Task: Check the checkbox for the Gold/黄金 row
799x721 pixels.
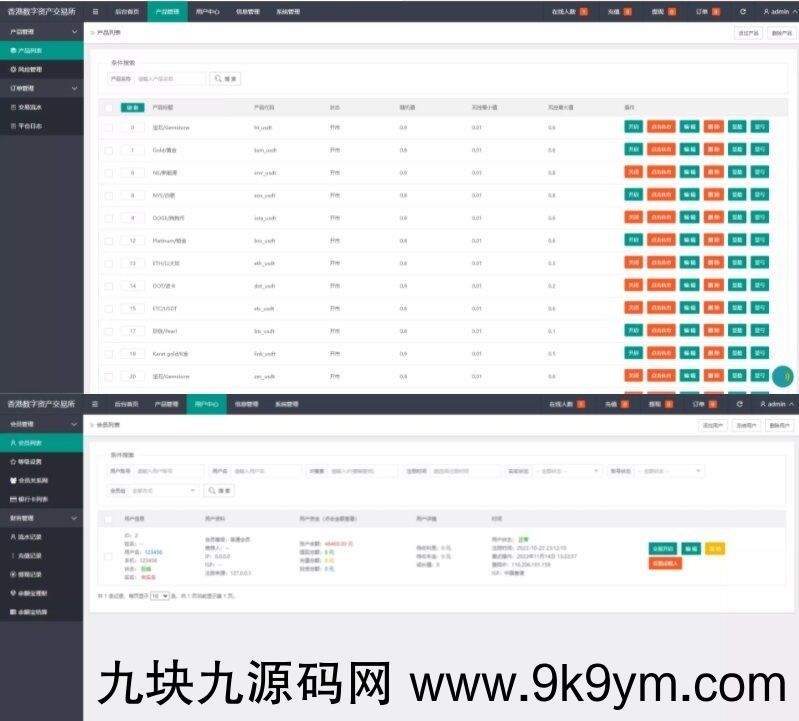Action: pyautogui.click(x=108, y=150)
